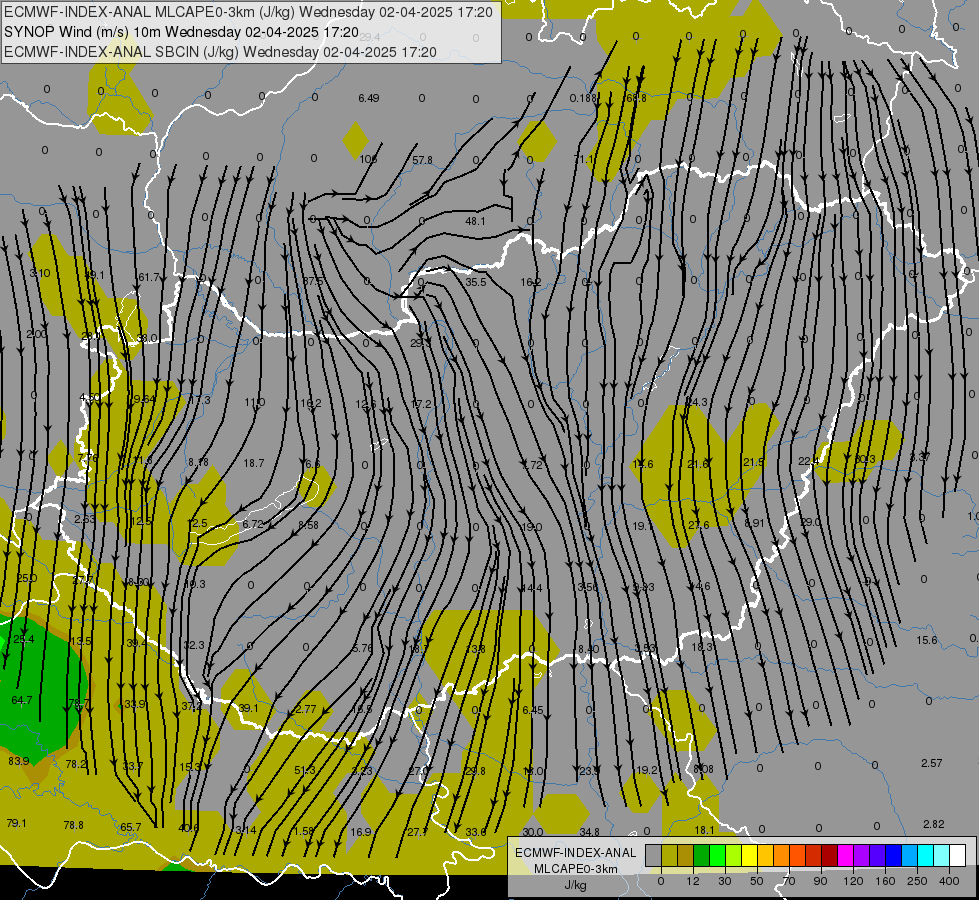Image resolution: width=979 pixels, height=900 pixels.
Task: Click the dark green legend swatch
Action: (x=702, y=856)
